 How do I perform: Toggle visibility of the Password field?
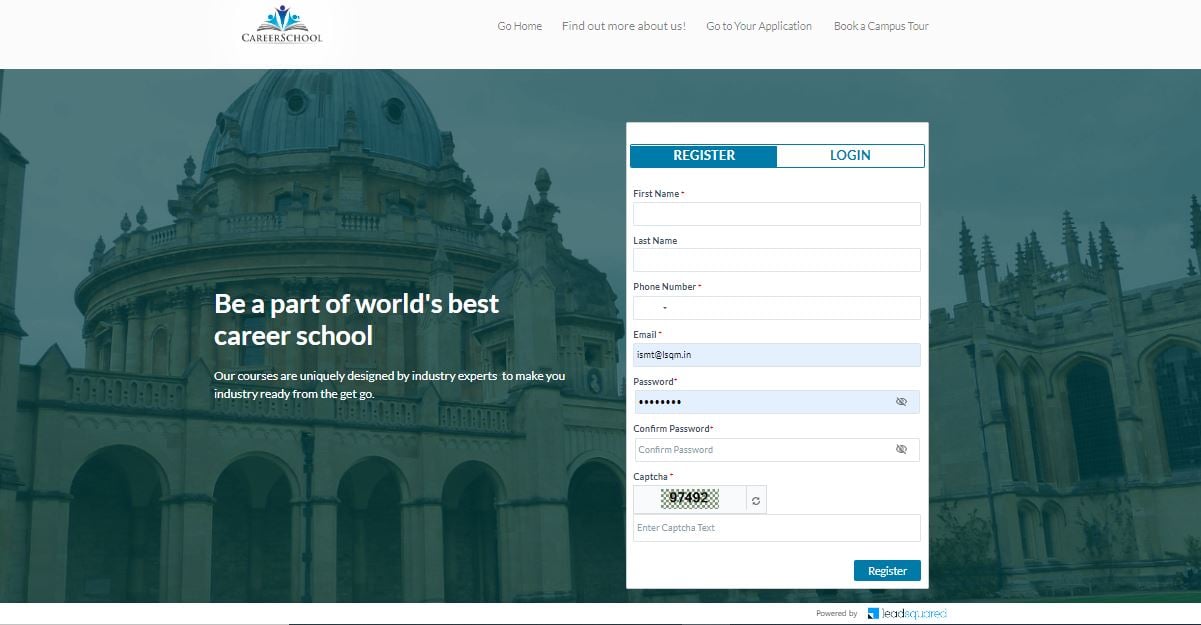pyautogui.click(x=901, y=402)
